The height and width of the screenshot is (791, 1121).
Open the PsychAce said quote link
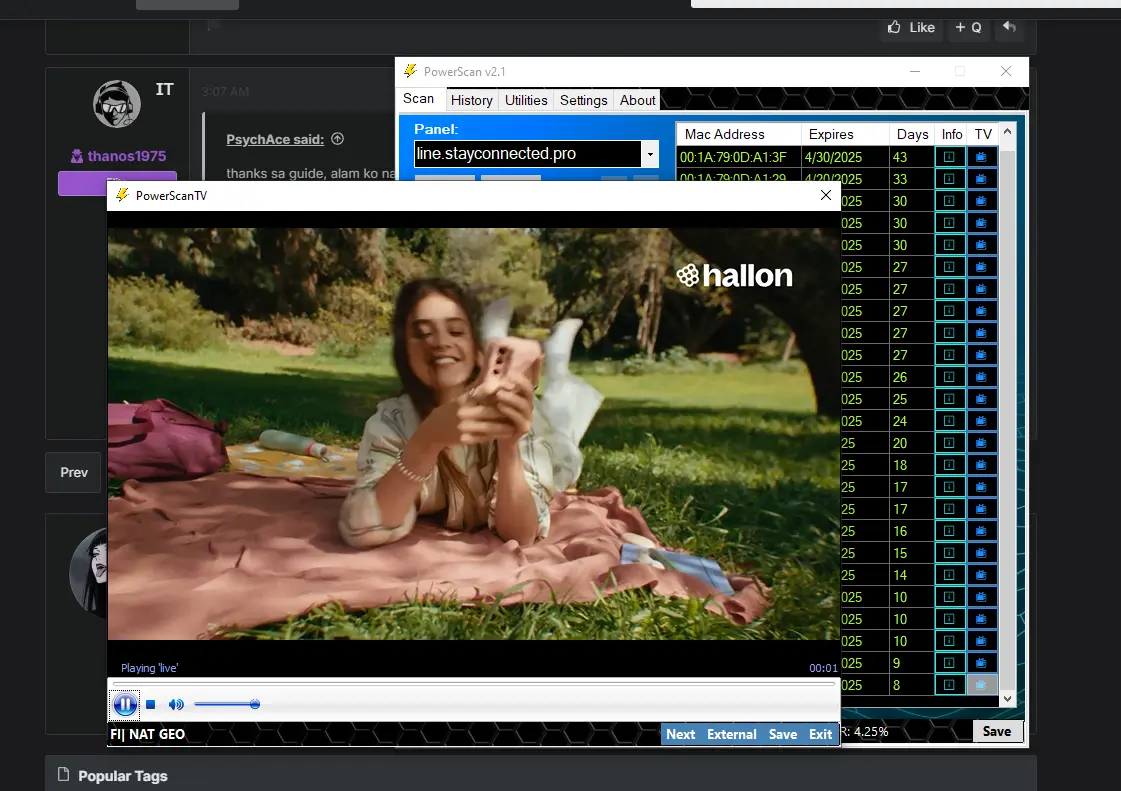[x=275, y=139]
